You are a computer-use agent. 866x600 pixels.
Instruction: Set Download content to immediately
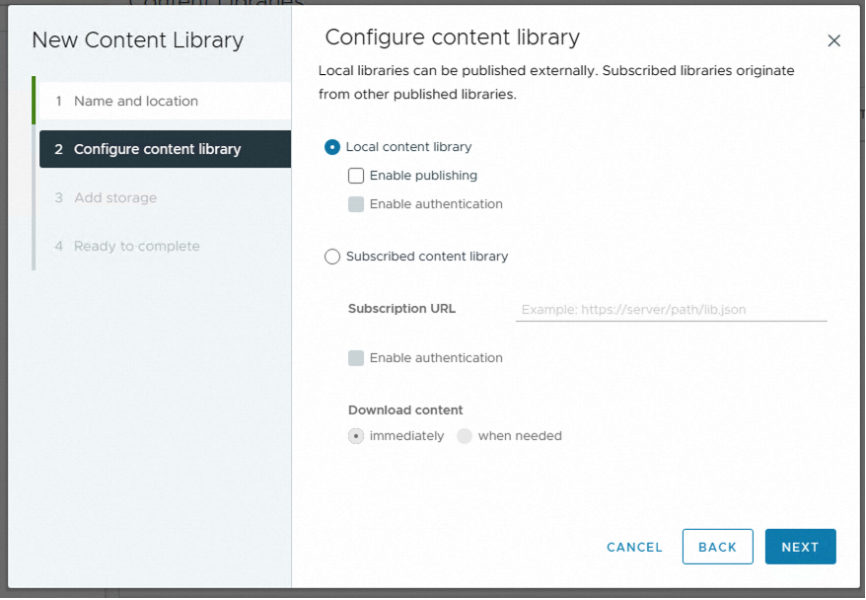(x=356, y=436)
